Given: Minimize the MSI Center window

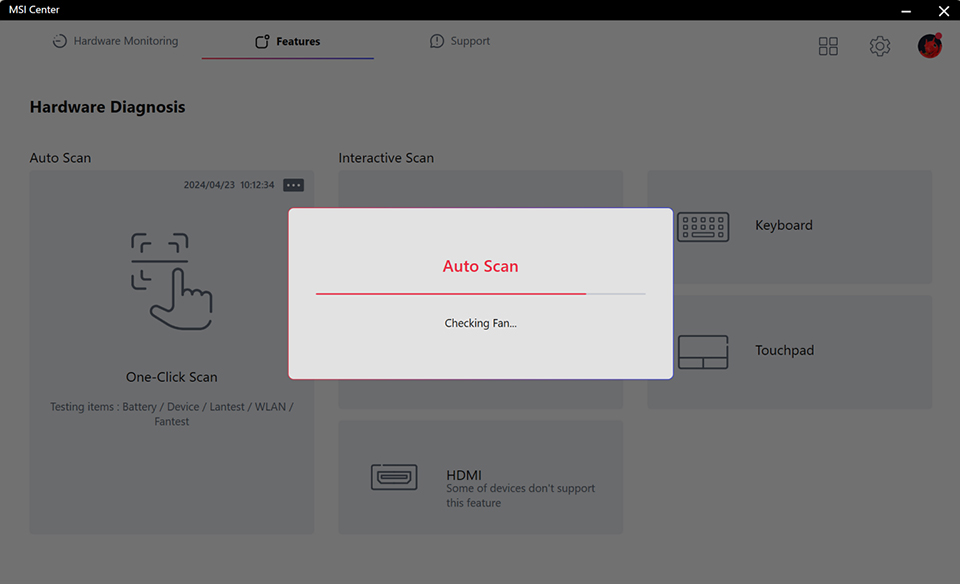Looking at the screenshot, I should coord(906,10).
